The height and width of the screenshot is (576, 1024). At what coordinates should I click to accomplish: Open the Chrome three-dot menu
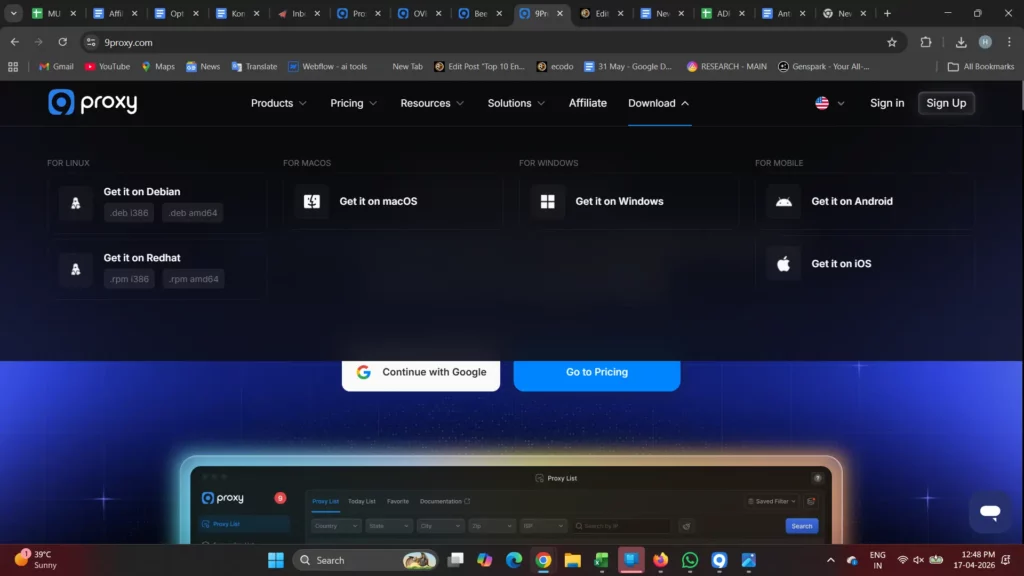coord(1009,42)
